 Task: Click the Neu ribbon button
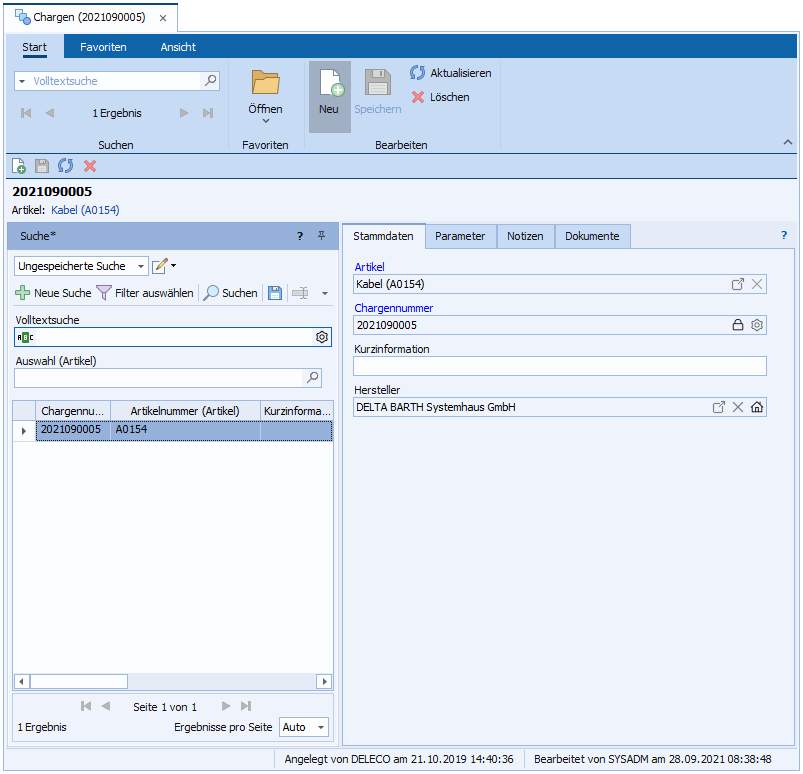[x=329, y=95]
